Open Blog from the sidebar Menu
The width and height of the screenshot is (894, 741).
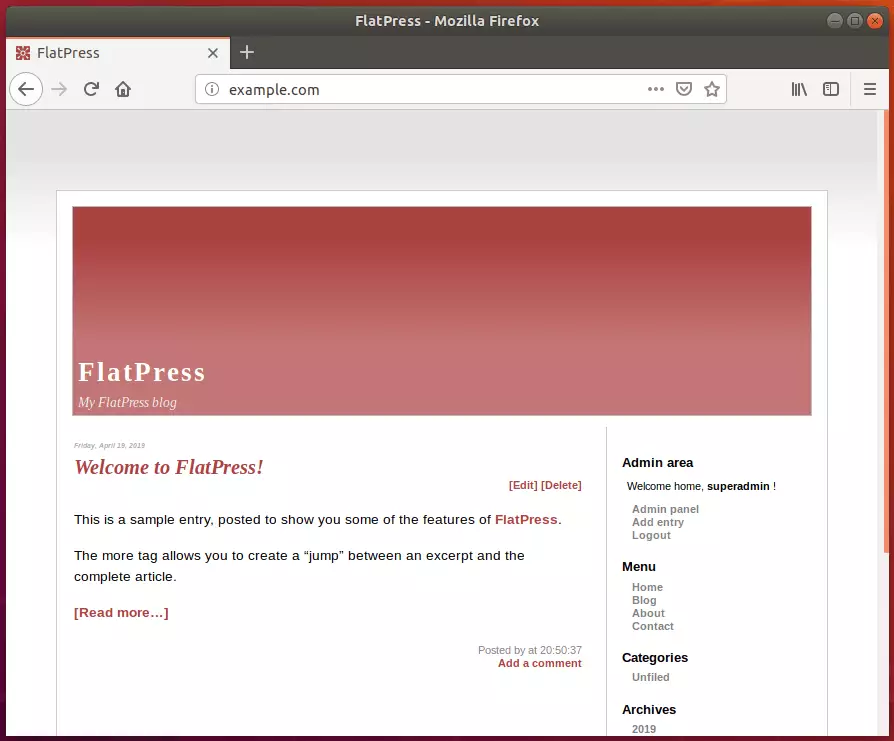644,600
